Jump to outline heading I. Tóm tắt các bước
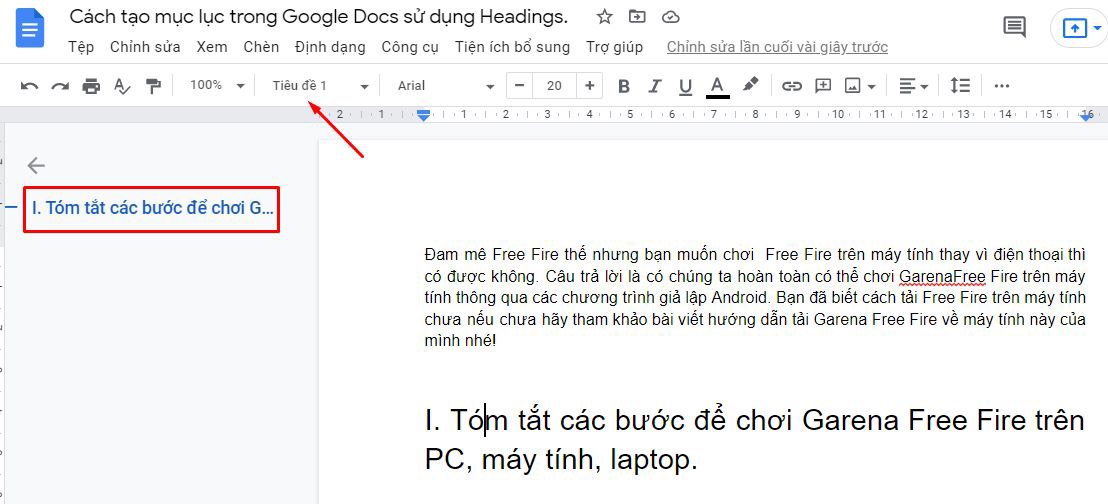 (x=153, y=209)
